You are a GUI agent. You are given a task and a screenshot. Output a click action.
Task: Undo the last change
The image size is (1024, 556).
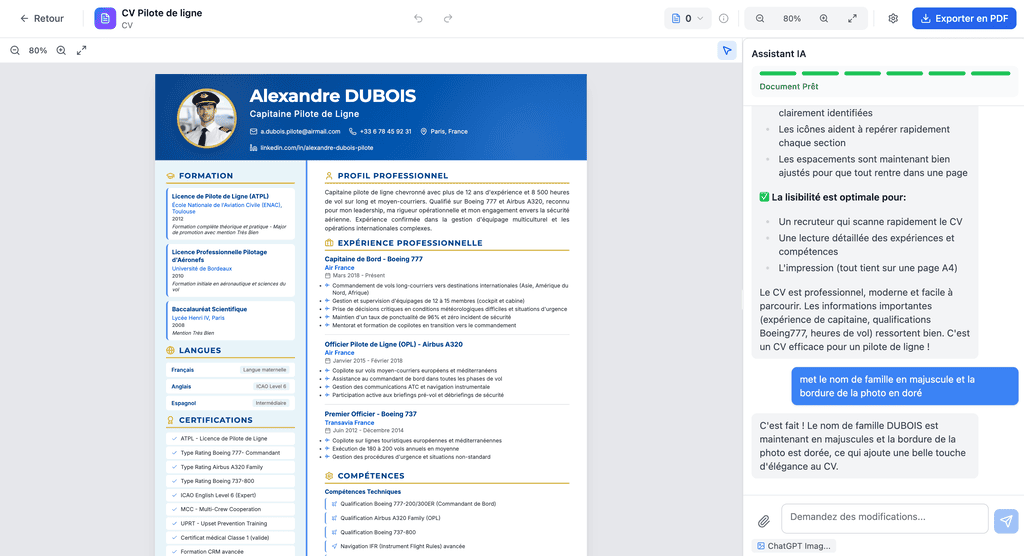coord(418,18)
